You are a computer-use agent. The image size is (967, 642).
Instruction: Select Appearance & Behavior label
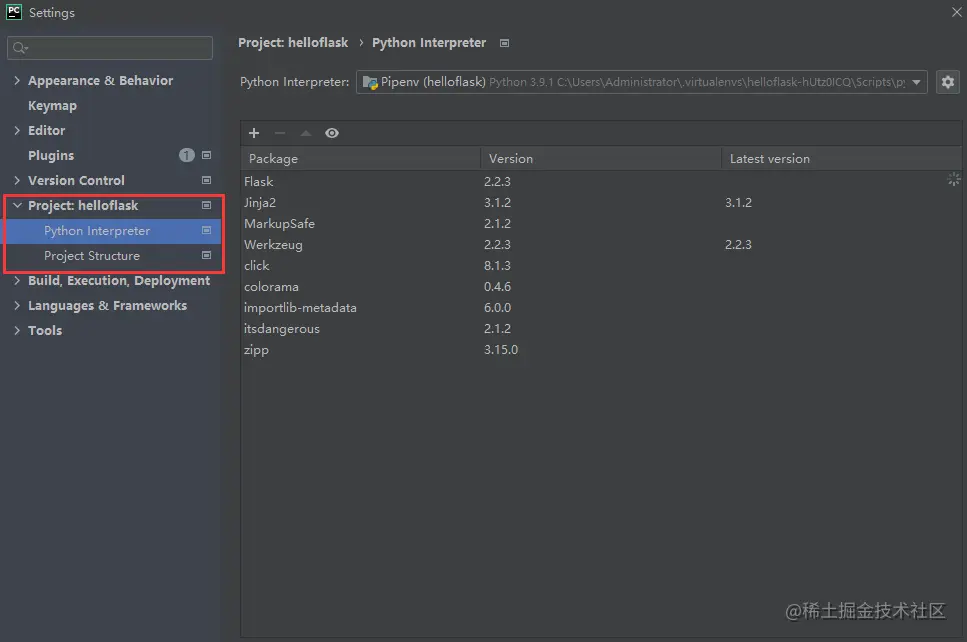pyautogui.click(x=101, y=80)
